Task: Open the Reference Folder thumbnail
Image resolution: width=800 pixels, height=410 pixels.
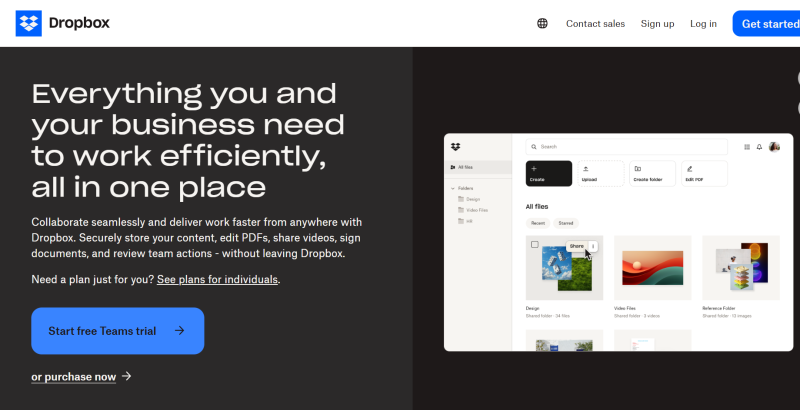Action: 741,268
